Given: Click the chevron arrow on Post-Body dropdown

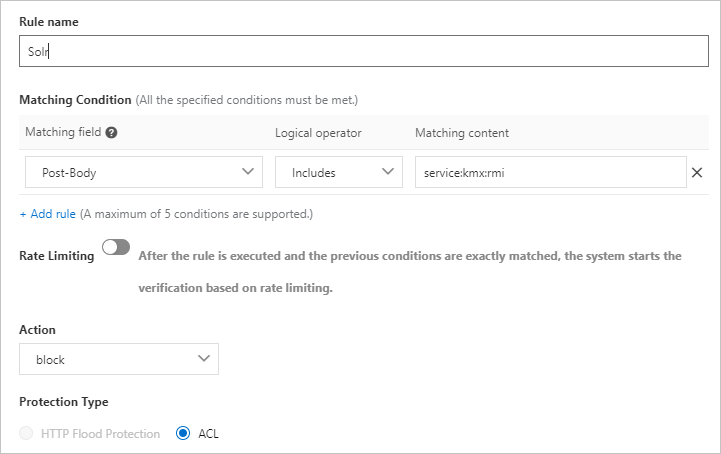Looking at the screenshot, I should click(248, 172).
